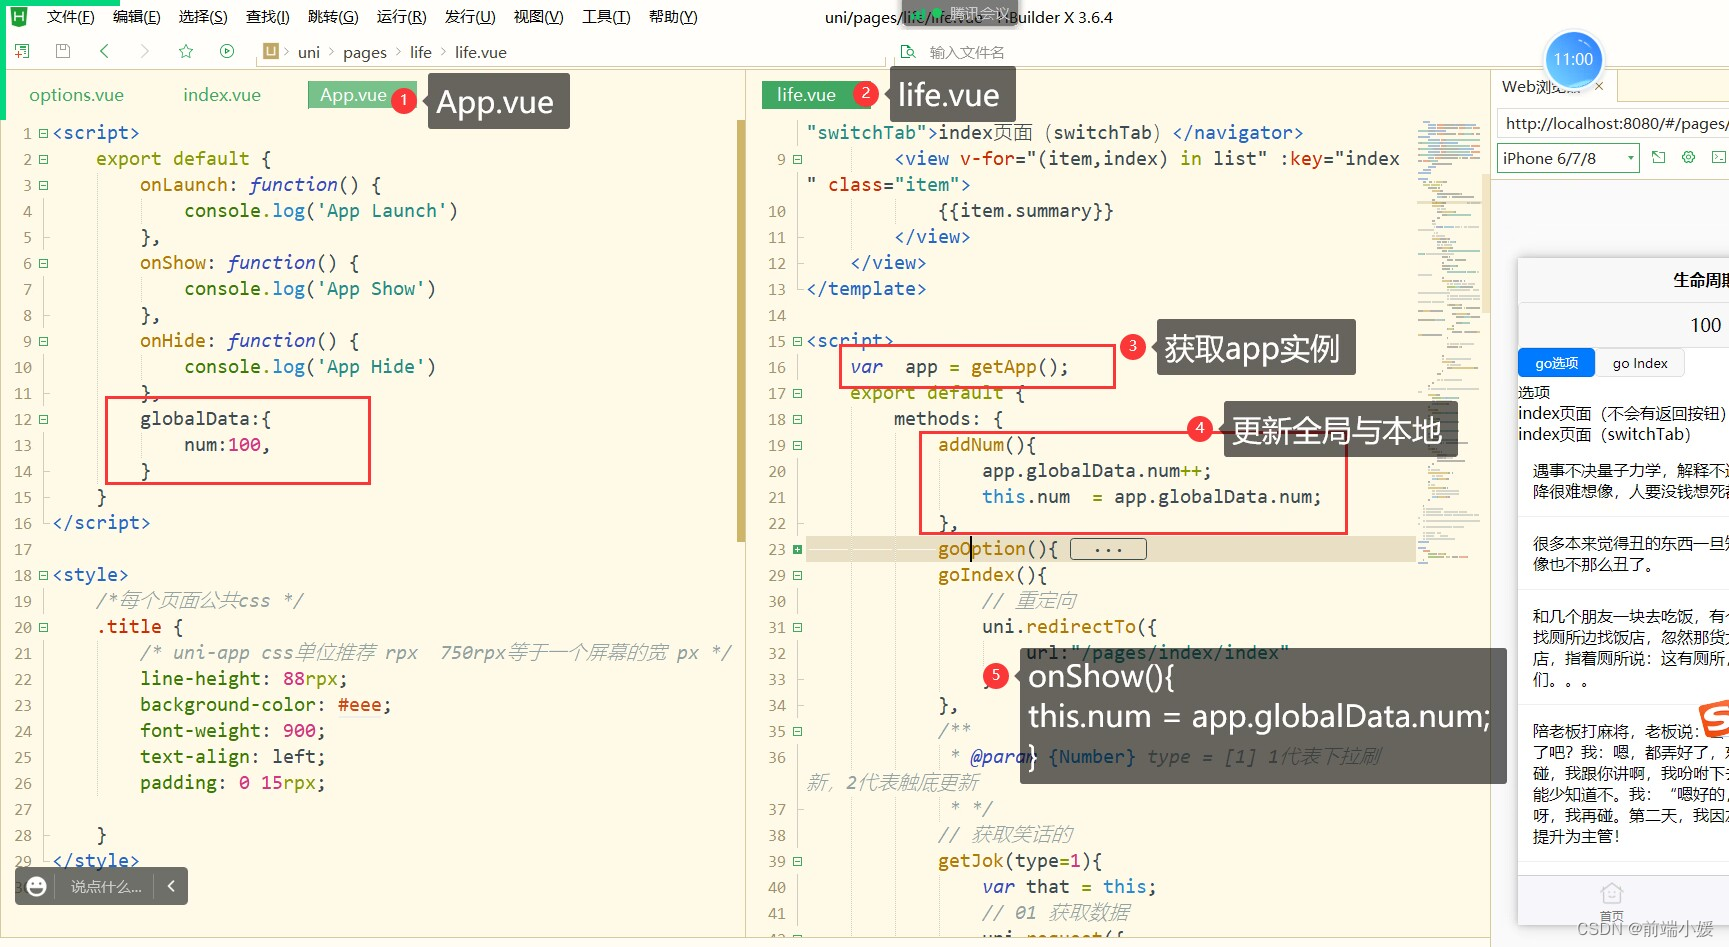Collapse the script fold marker on line 1
Image resolution: width=1729 pixels, height=947 pixels.
click(x=43, y=133)
